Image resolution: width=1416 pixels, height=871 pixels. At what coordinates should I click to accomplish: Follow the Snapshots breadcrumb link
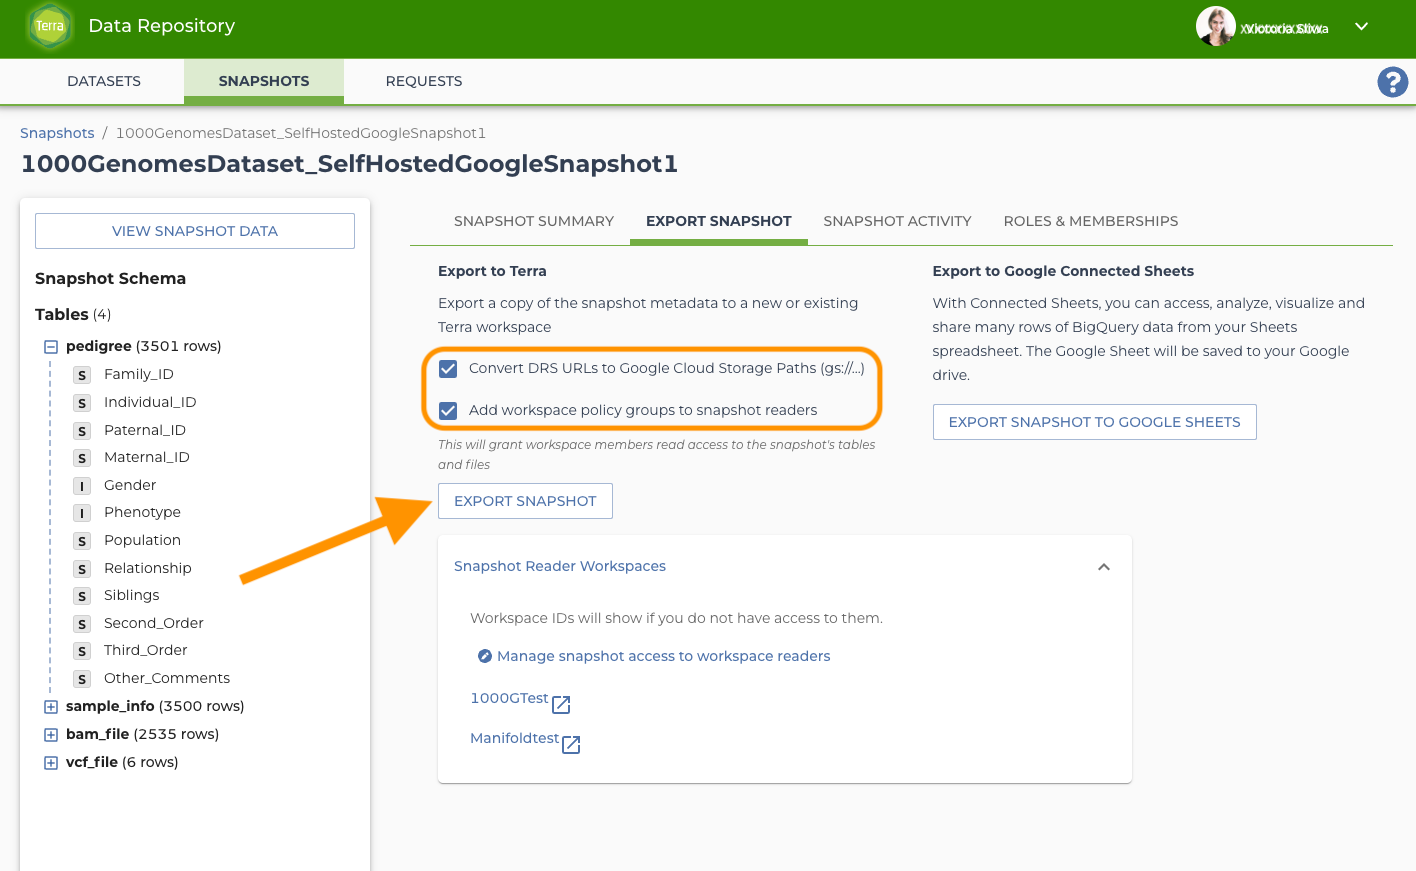point(57,133)
